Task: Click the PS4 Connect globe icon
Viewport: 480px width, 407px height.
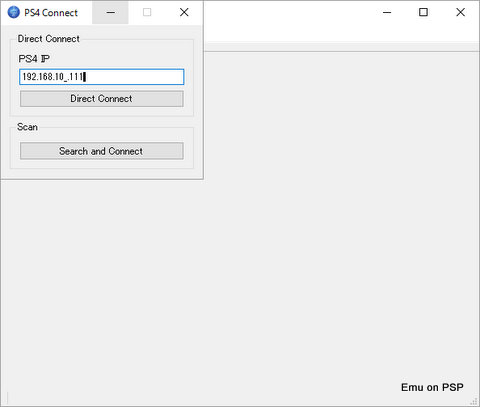Action: [14, 12]
